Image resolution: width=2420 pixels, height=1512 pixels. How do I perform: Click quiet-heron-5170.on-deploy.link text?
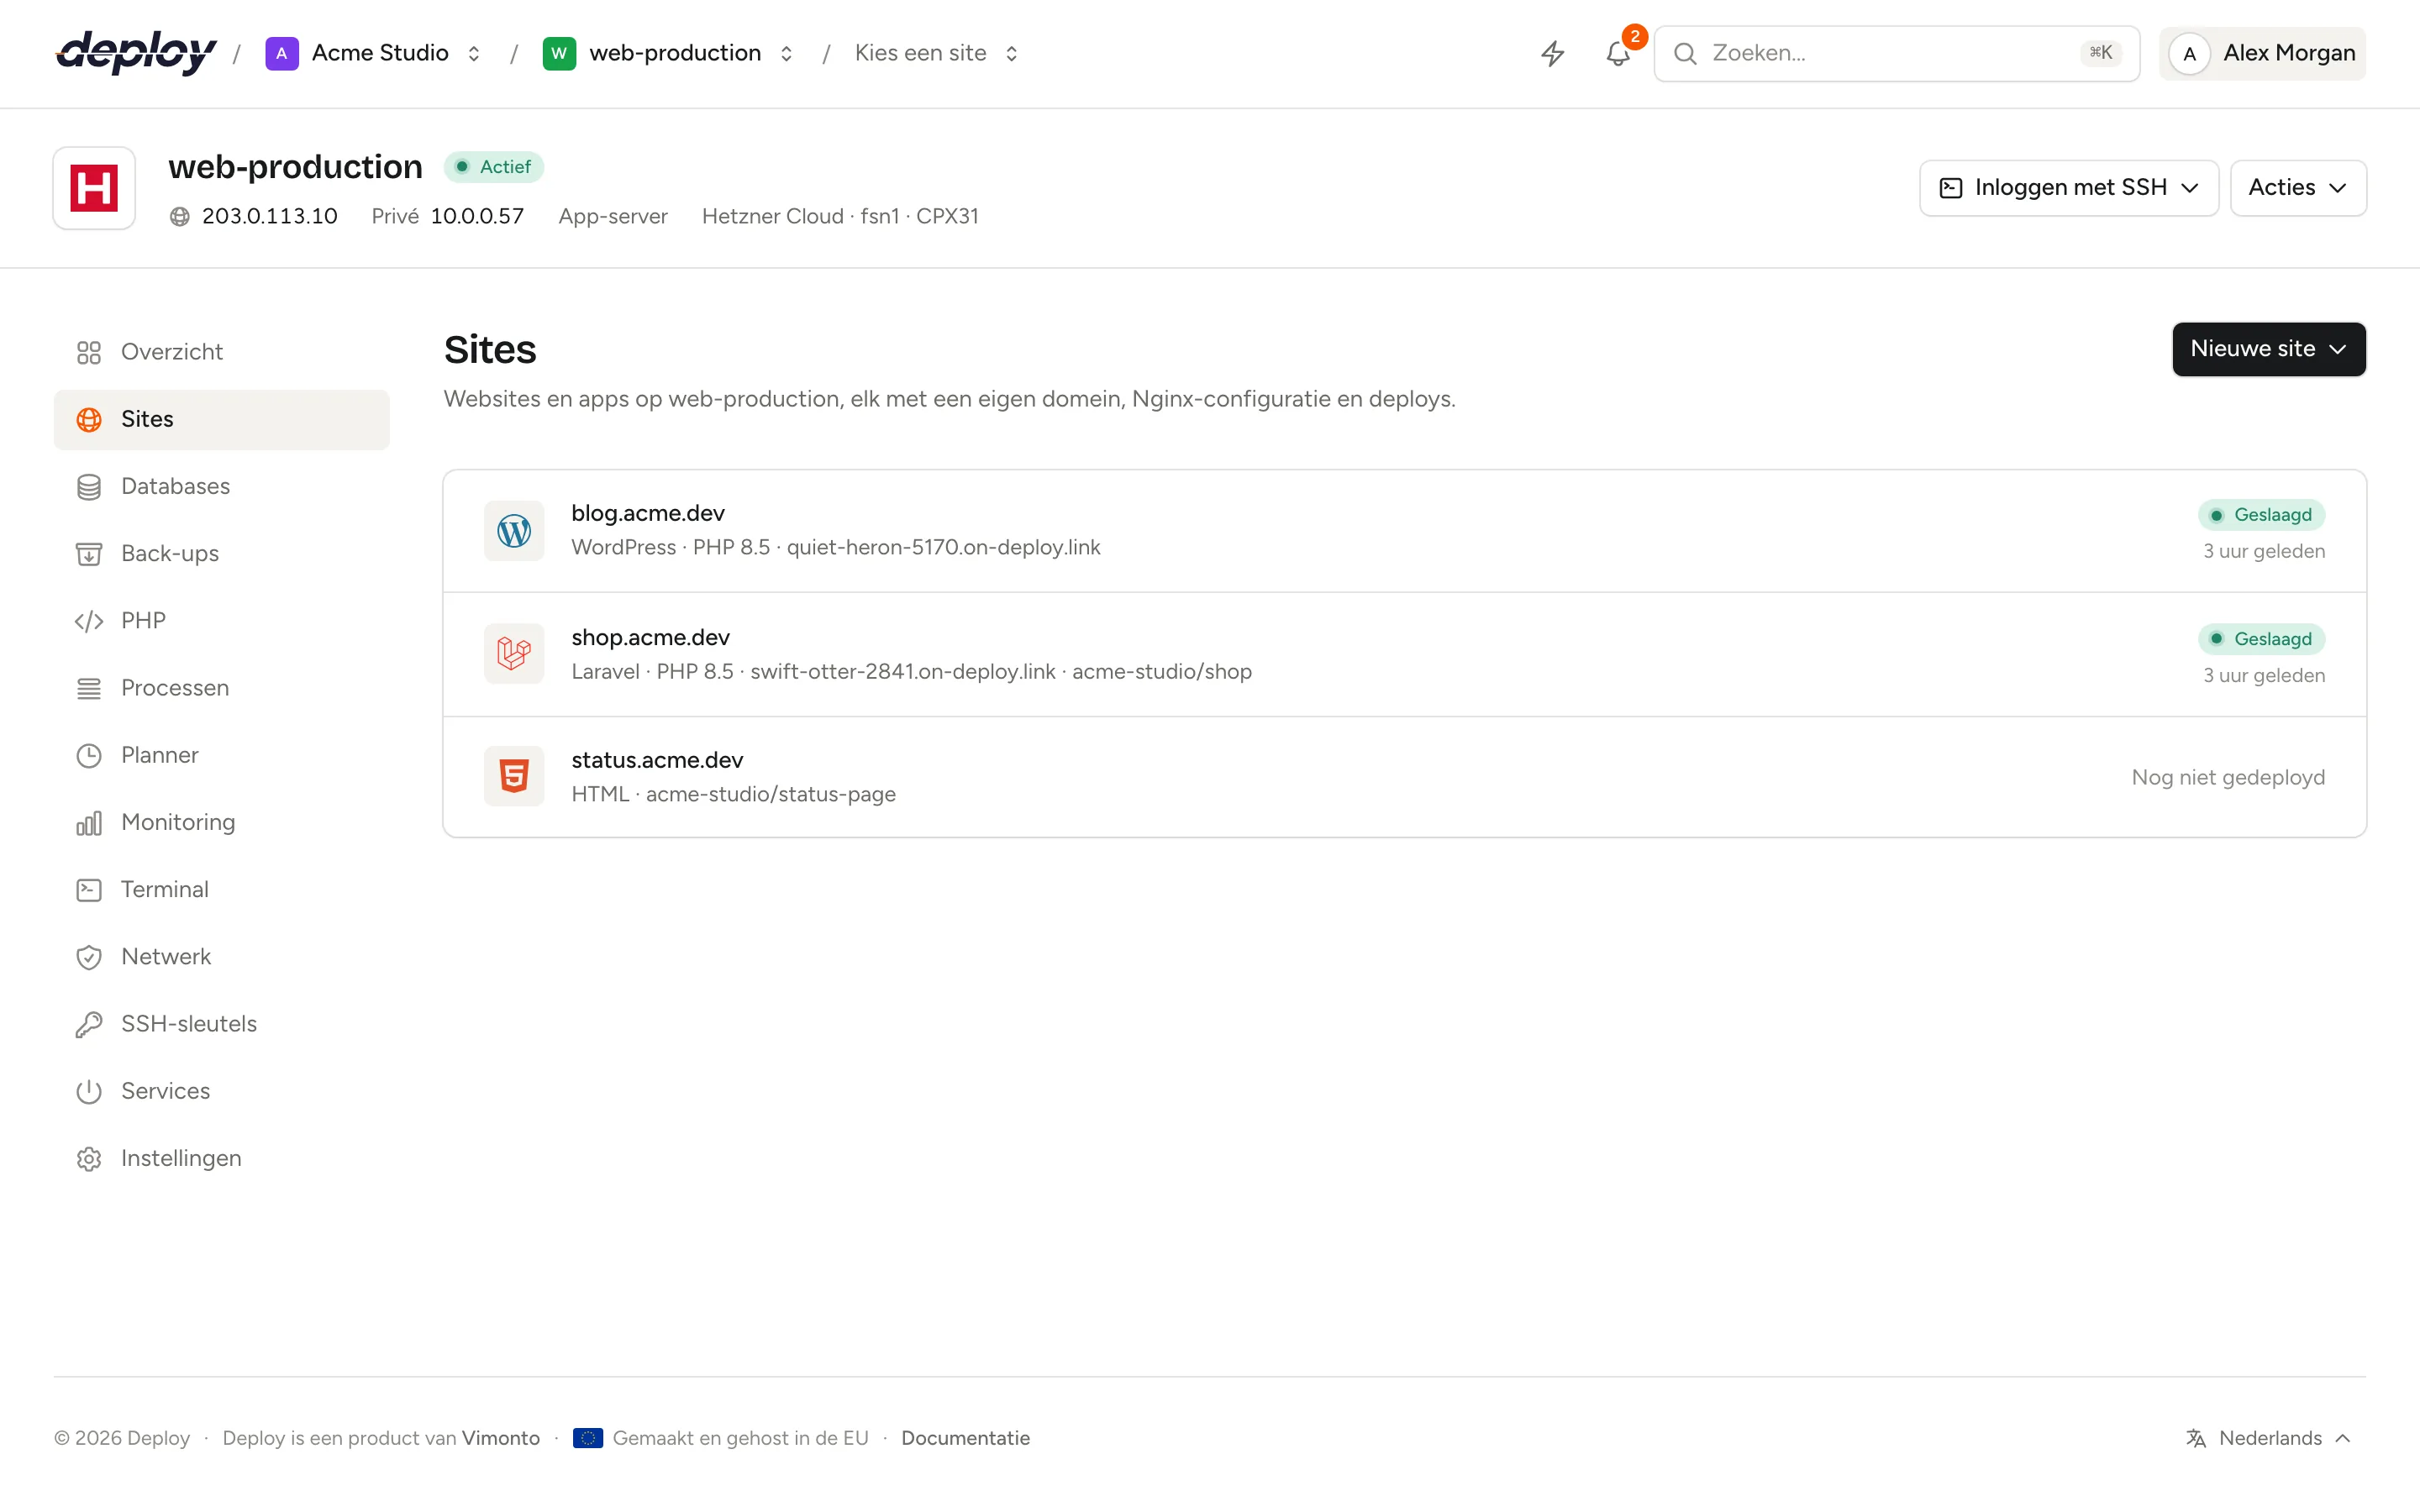coord(943,548)
